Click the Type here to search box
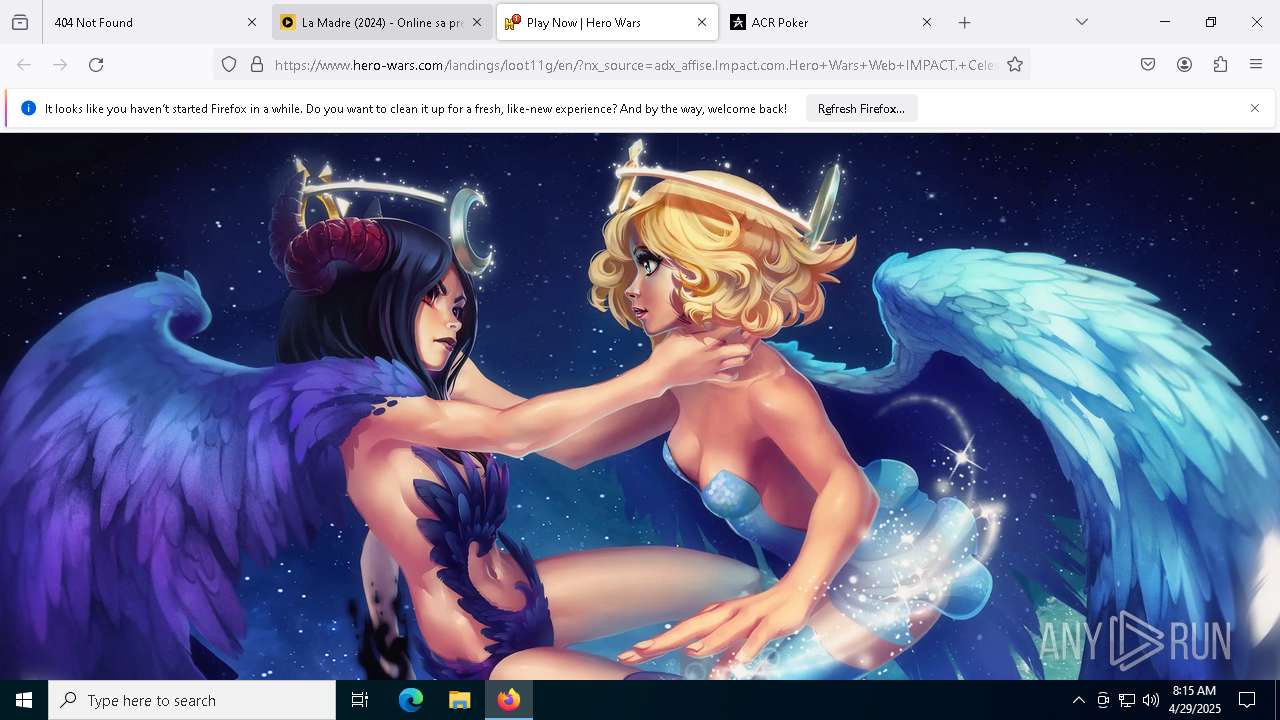 pos(192,700)
